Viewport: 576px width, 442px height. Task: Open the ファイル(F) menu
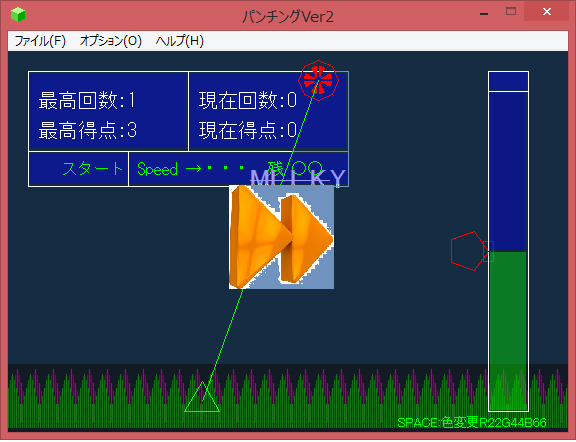(40, 41)
